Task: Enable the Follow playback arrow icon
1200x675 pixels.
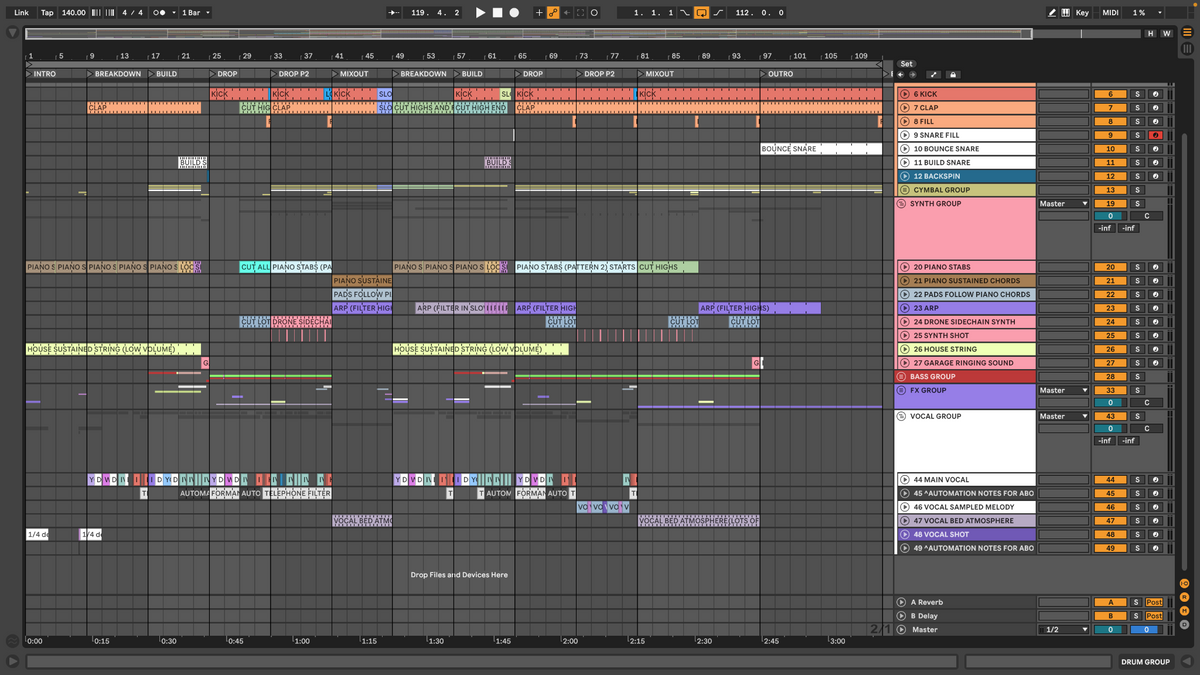Action: click(395, 11)
